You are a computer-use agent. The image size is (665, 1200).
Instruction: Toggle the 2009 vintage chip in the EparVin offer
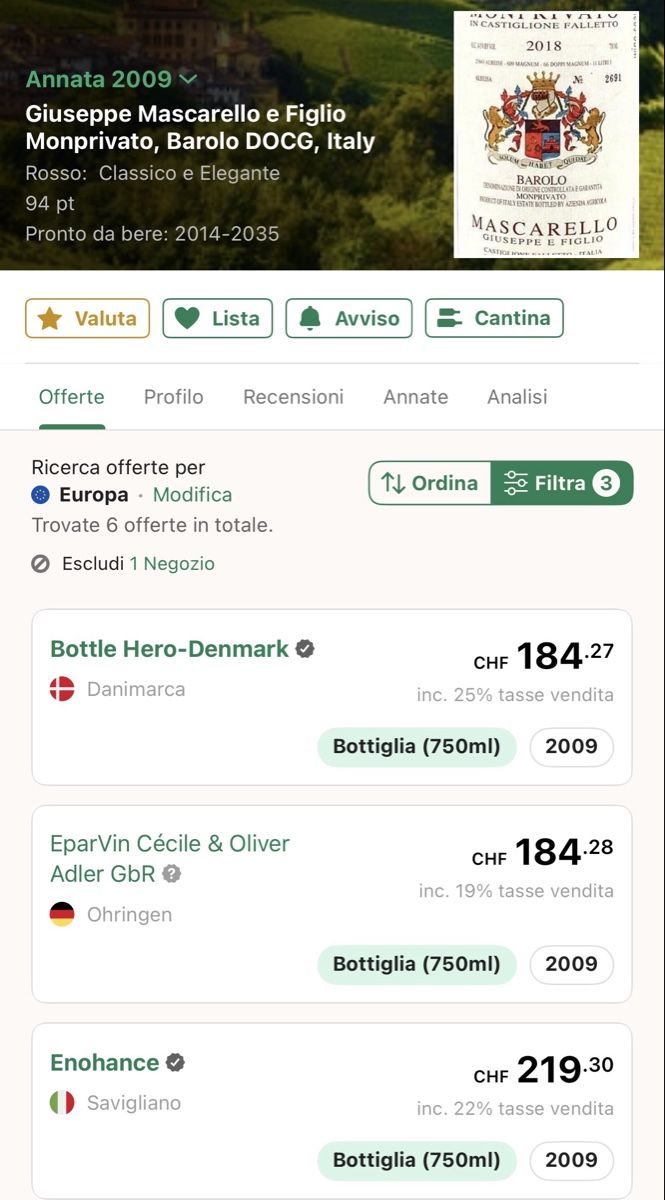(571, 964)
